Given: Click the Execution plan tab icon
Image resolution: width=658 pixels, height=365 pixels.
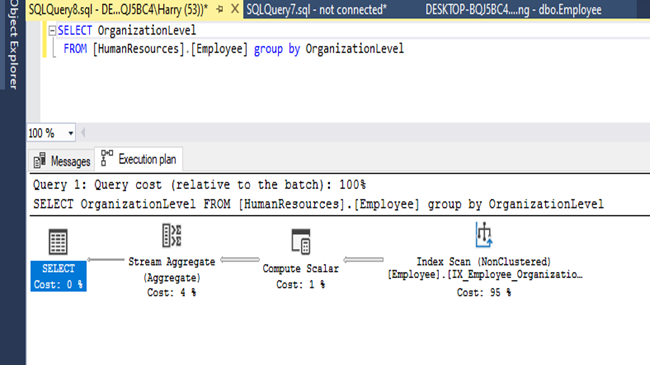Looking at the screenshot, I should coord(107,158).
